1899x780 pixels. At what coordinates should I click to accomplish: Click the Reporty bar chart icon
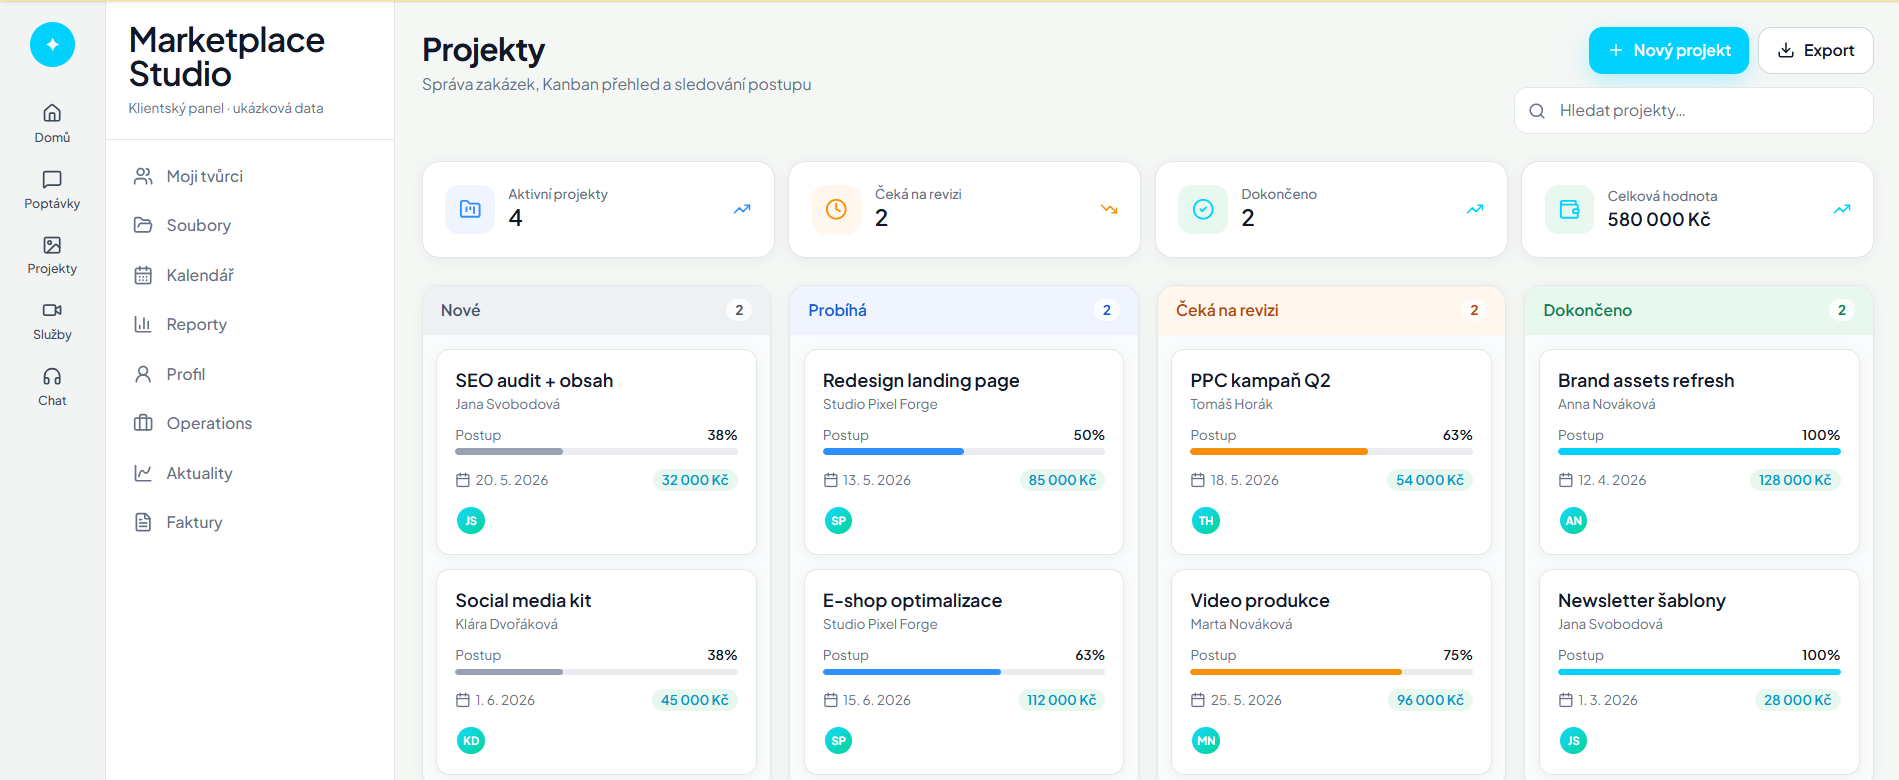coord(143,324)
